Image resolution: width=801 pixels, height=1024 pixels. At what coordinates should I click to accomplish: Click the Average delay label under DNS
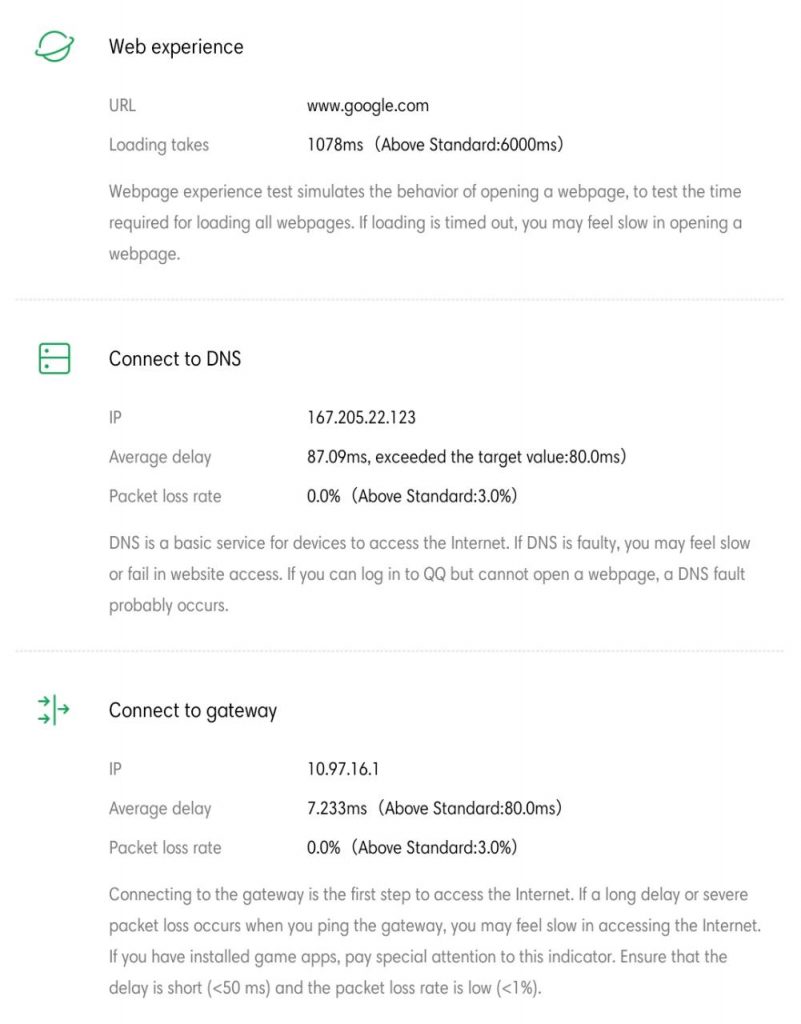(160, 457)
